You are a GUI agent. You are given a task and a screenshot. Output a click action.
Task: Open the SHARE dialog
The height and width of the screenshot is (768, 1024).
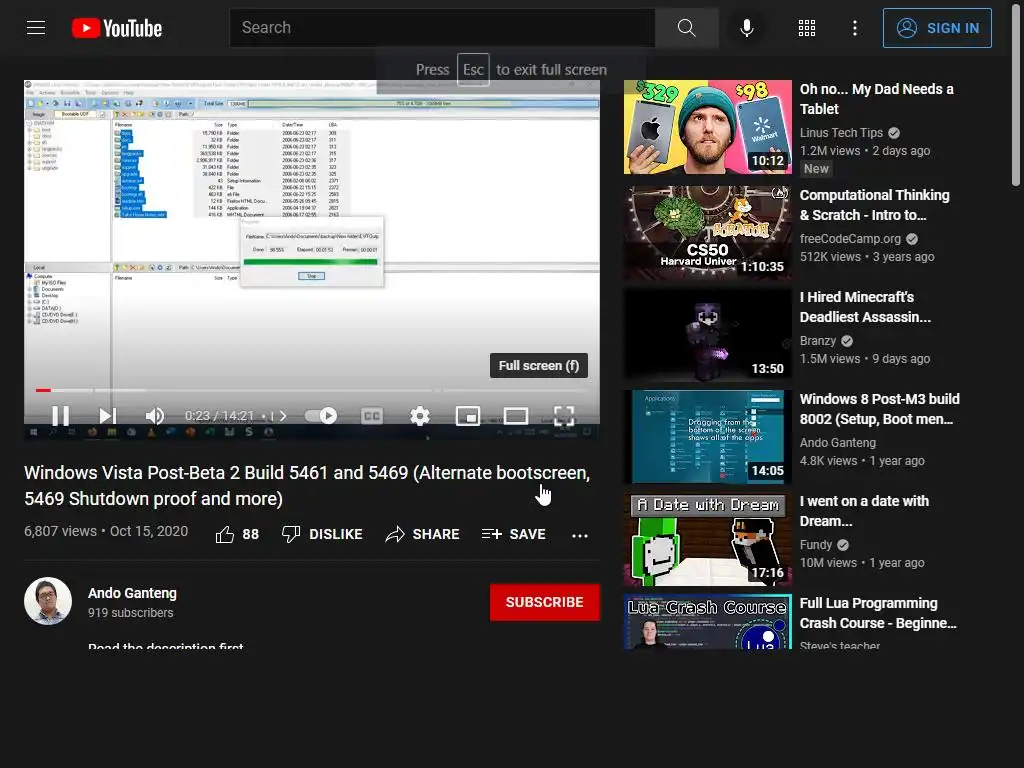point(423,534)
